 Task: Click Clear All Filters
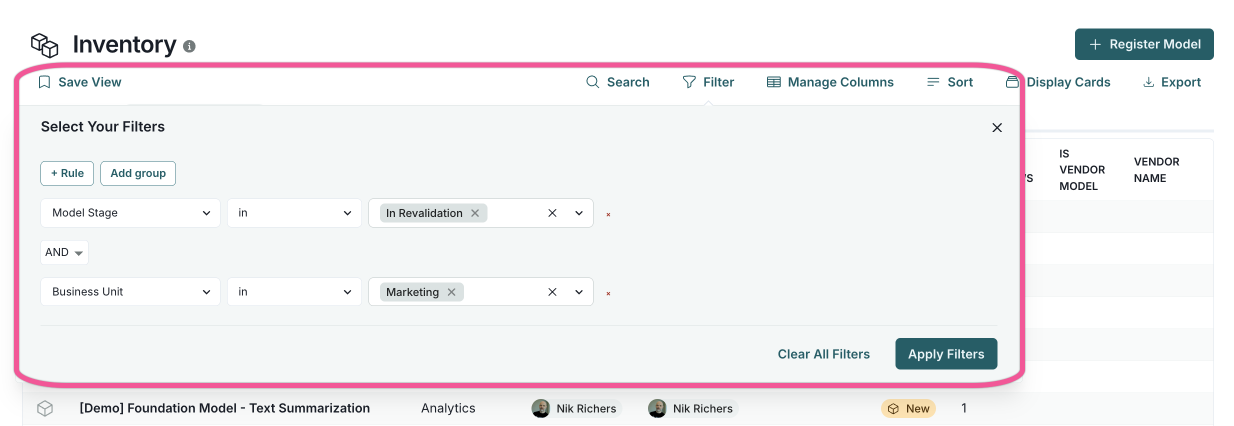824,354
